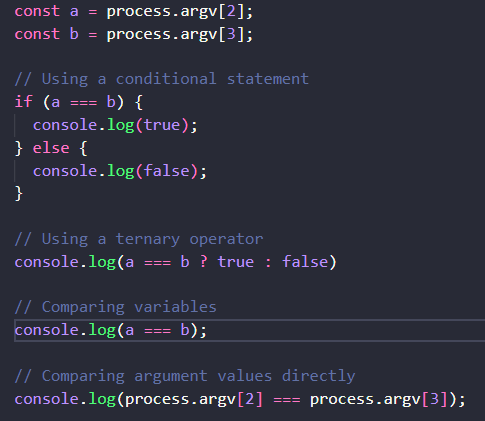
Task: Click the '} else {' line
Action: click(51, 148)
